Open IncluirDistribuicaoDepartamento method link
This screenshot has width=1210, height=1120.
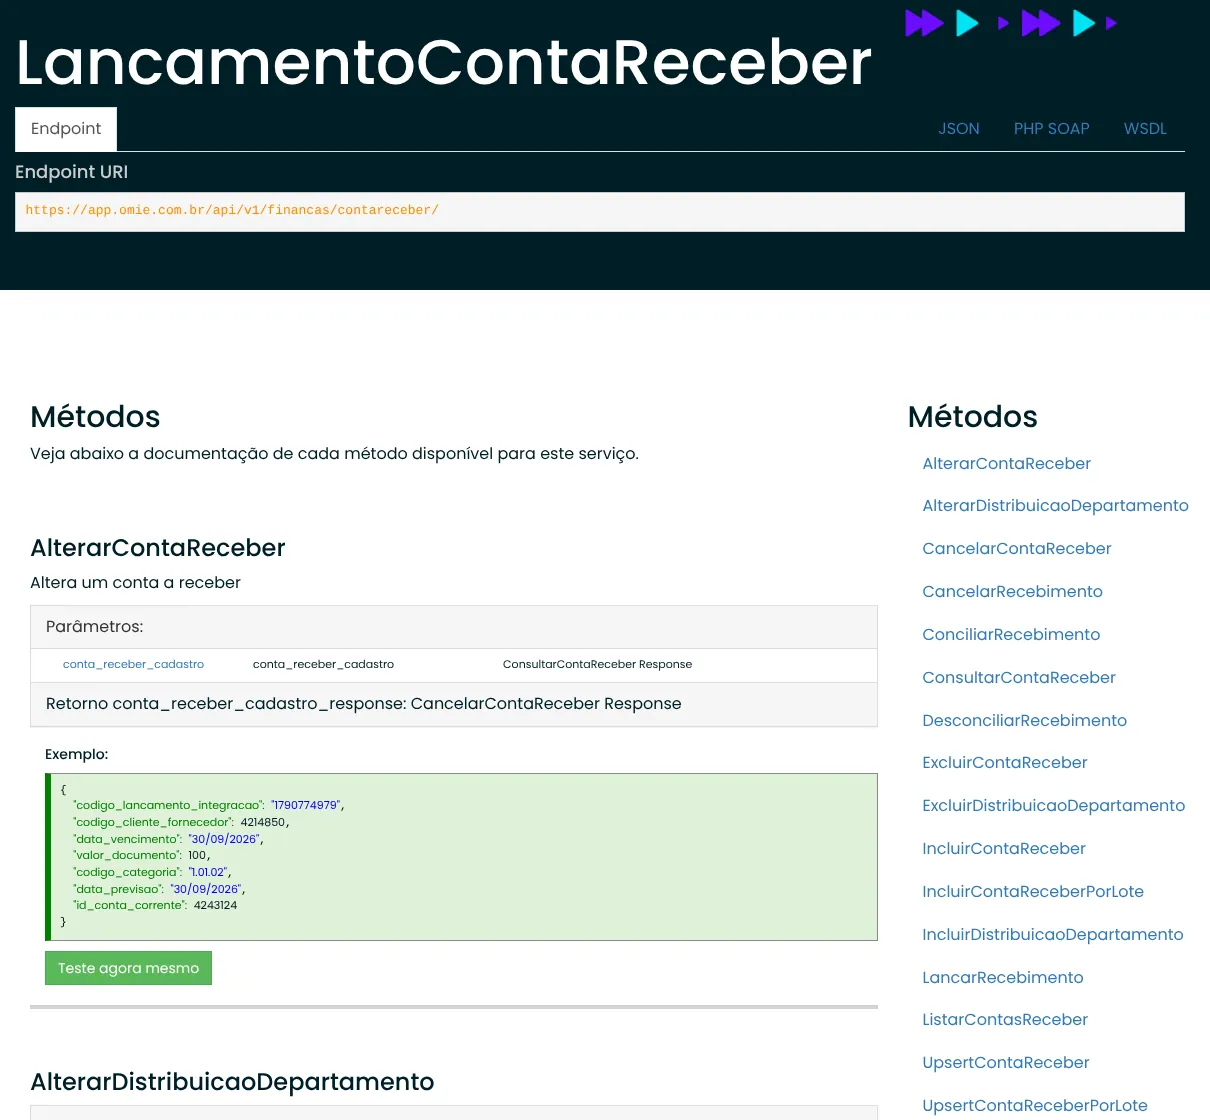pyautogui.click(x=1052, y=935)
